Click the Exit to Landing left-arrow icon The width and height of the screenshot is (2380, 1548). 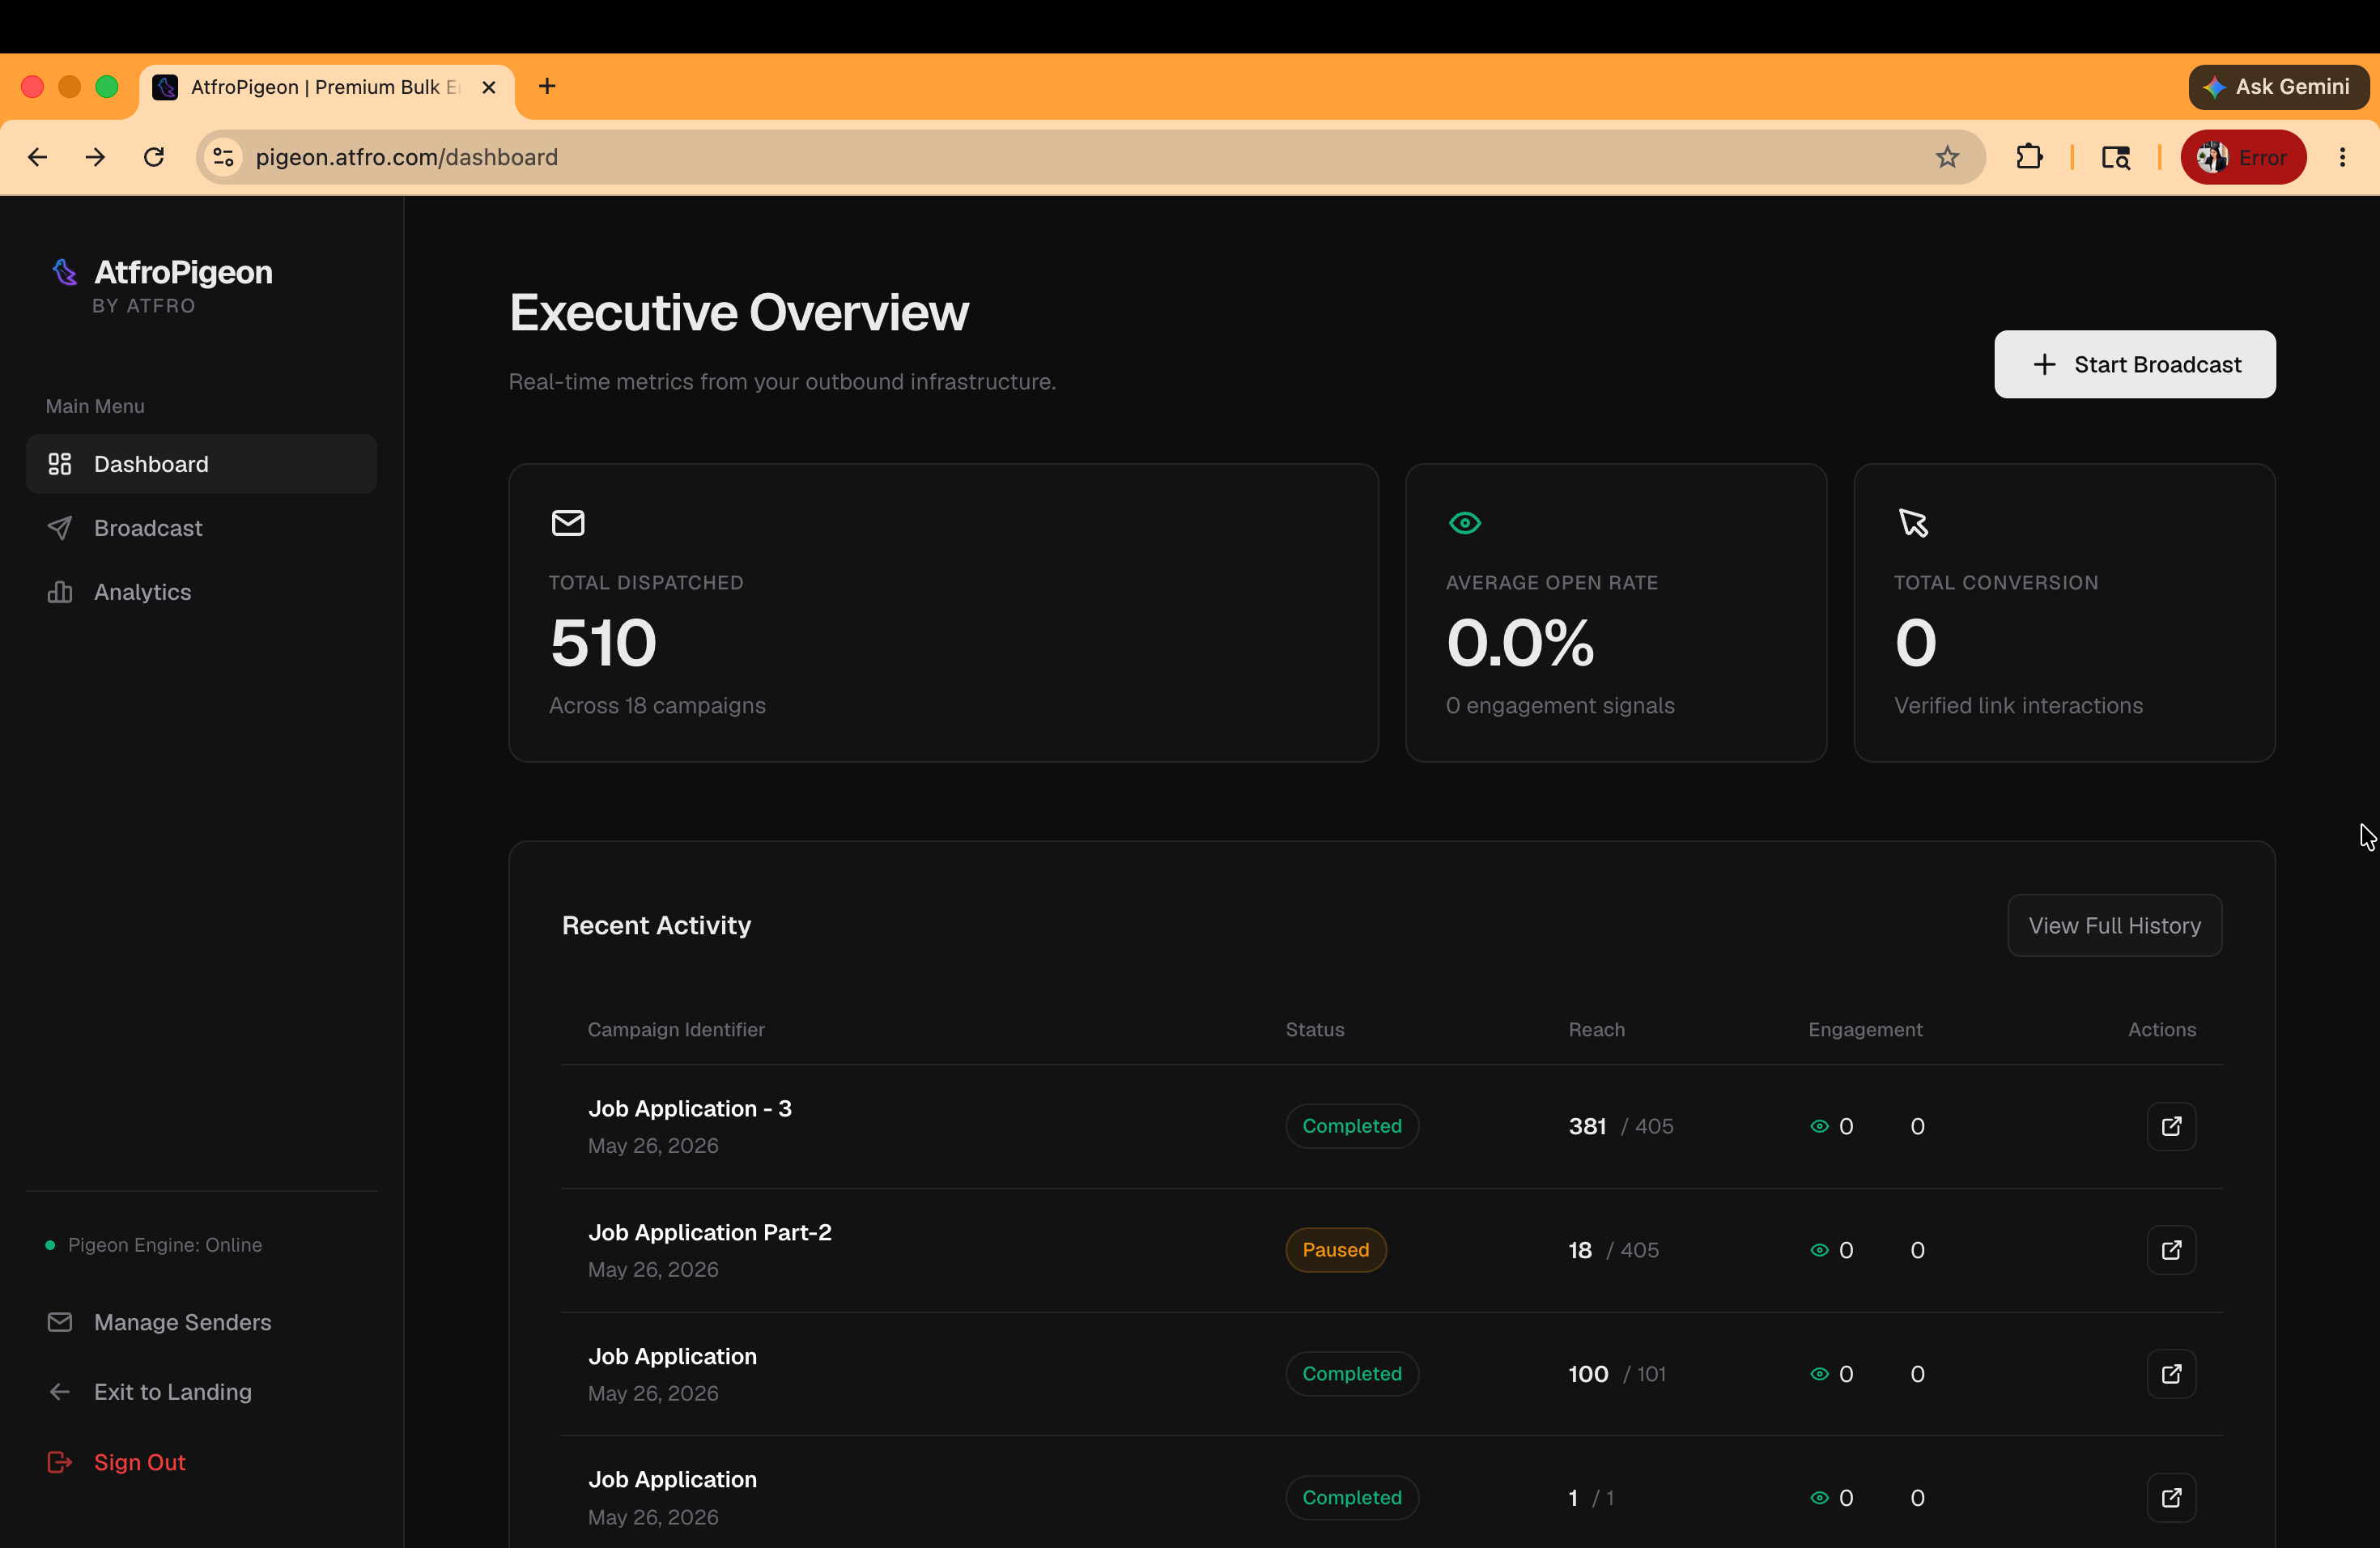(60, 1392)
